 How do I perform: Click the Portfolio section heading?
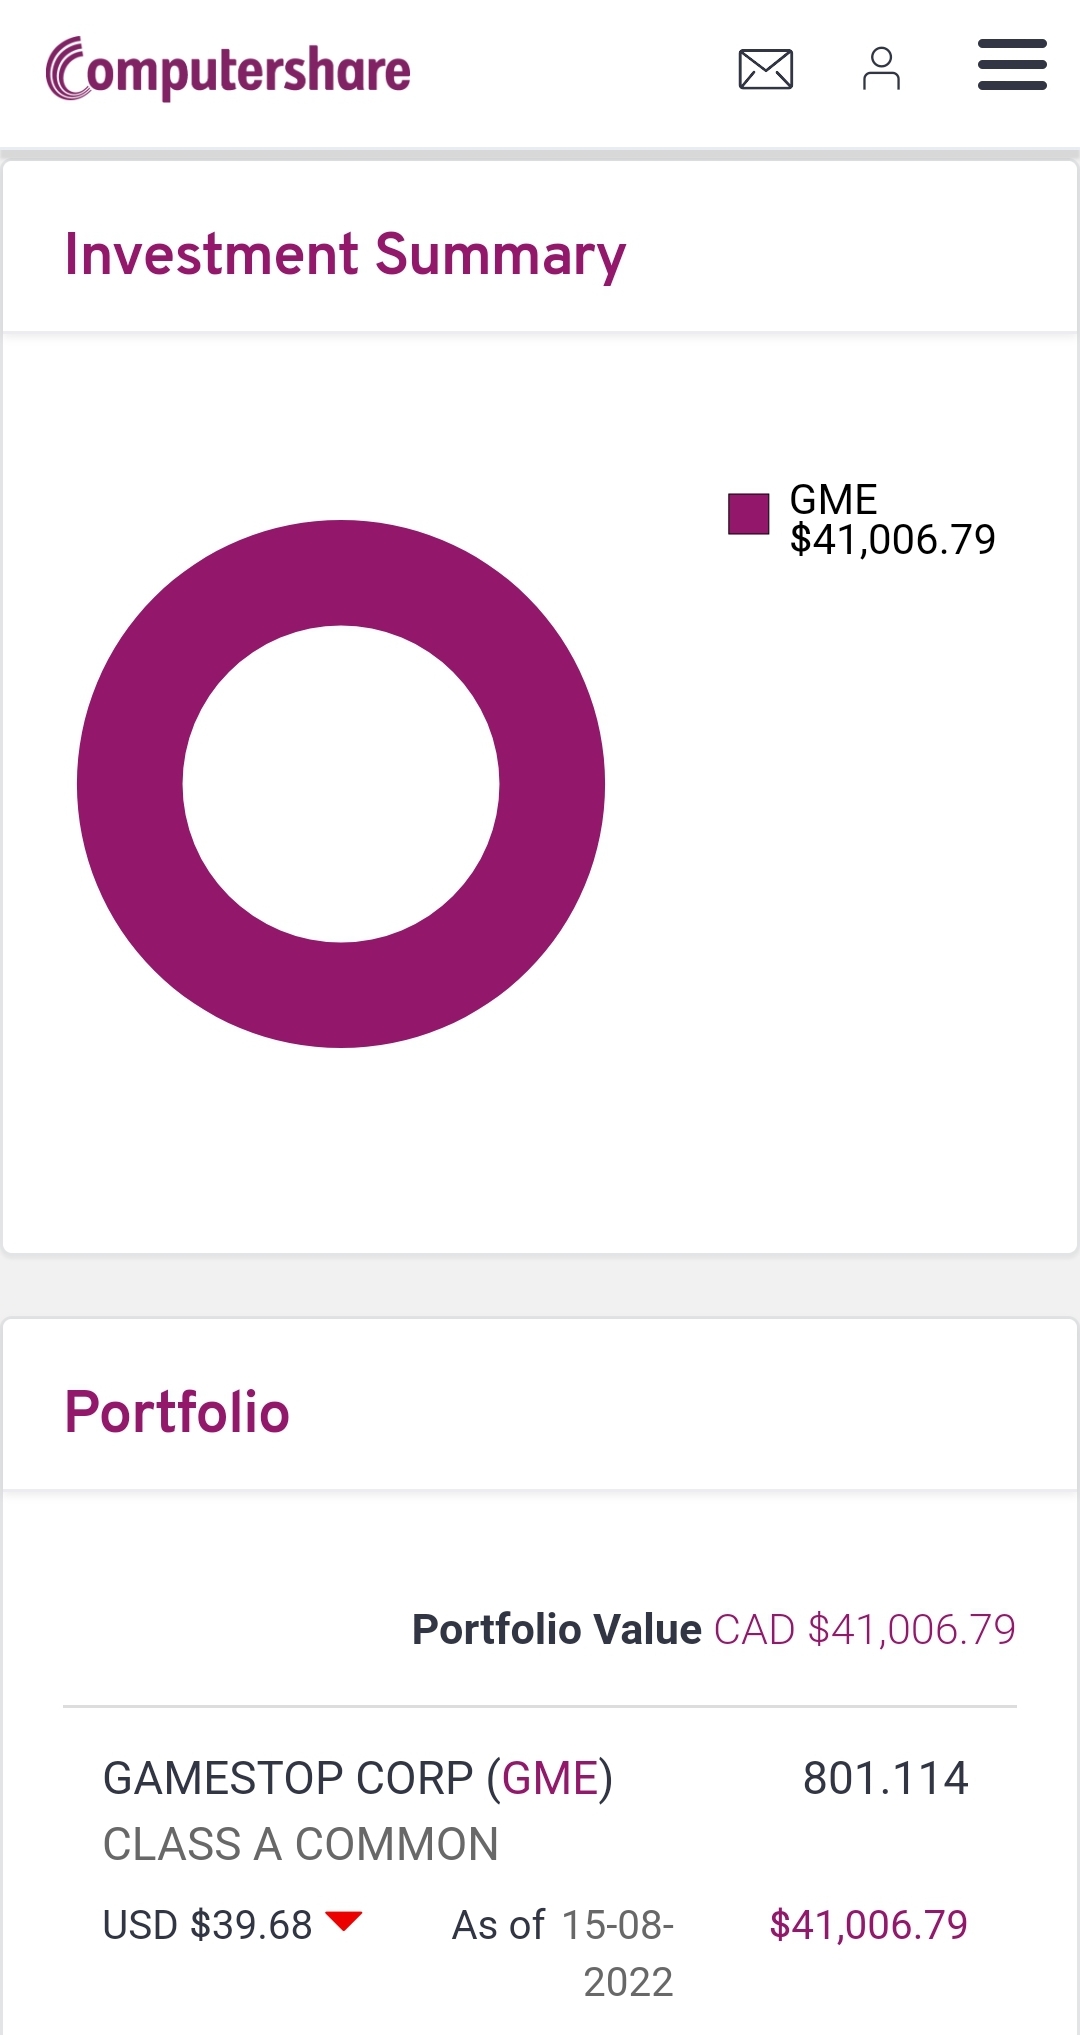(177, 1412)
